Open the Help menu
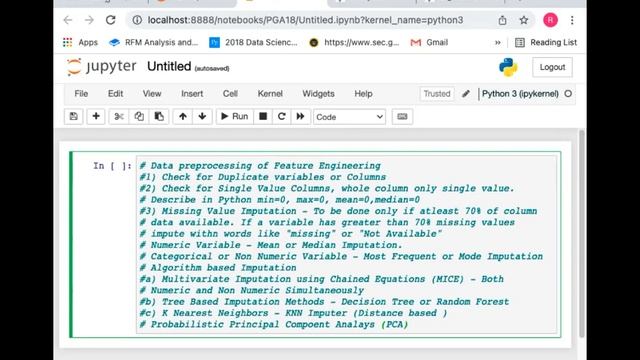 click(x=363, y=94)
